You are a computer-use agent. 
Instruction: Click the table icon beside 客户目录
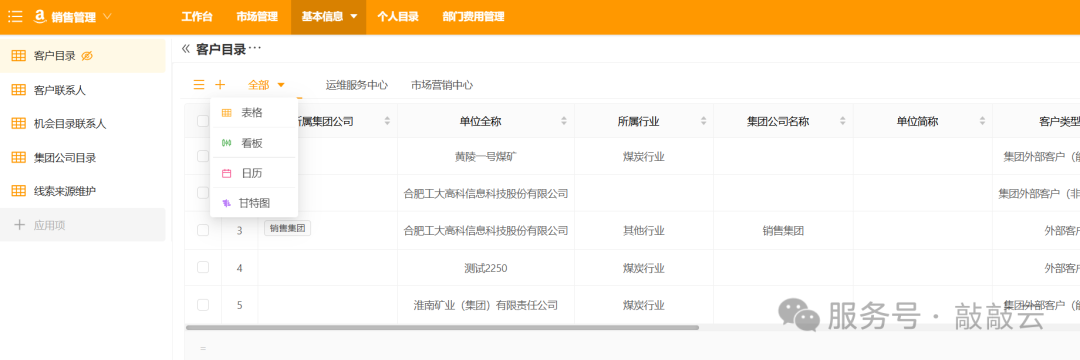pyautogui.click(x=19, y=56)
